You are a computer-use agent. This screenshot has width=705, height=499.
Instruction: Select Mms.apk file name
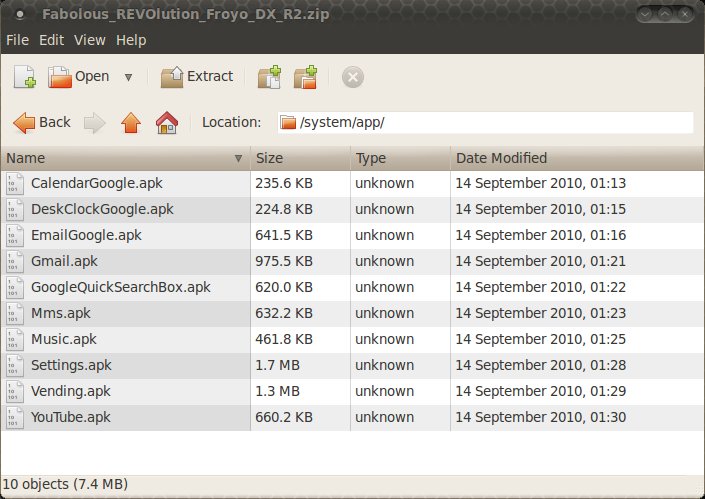pos(60,313)
